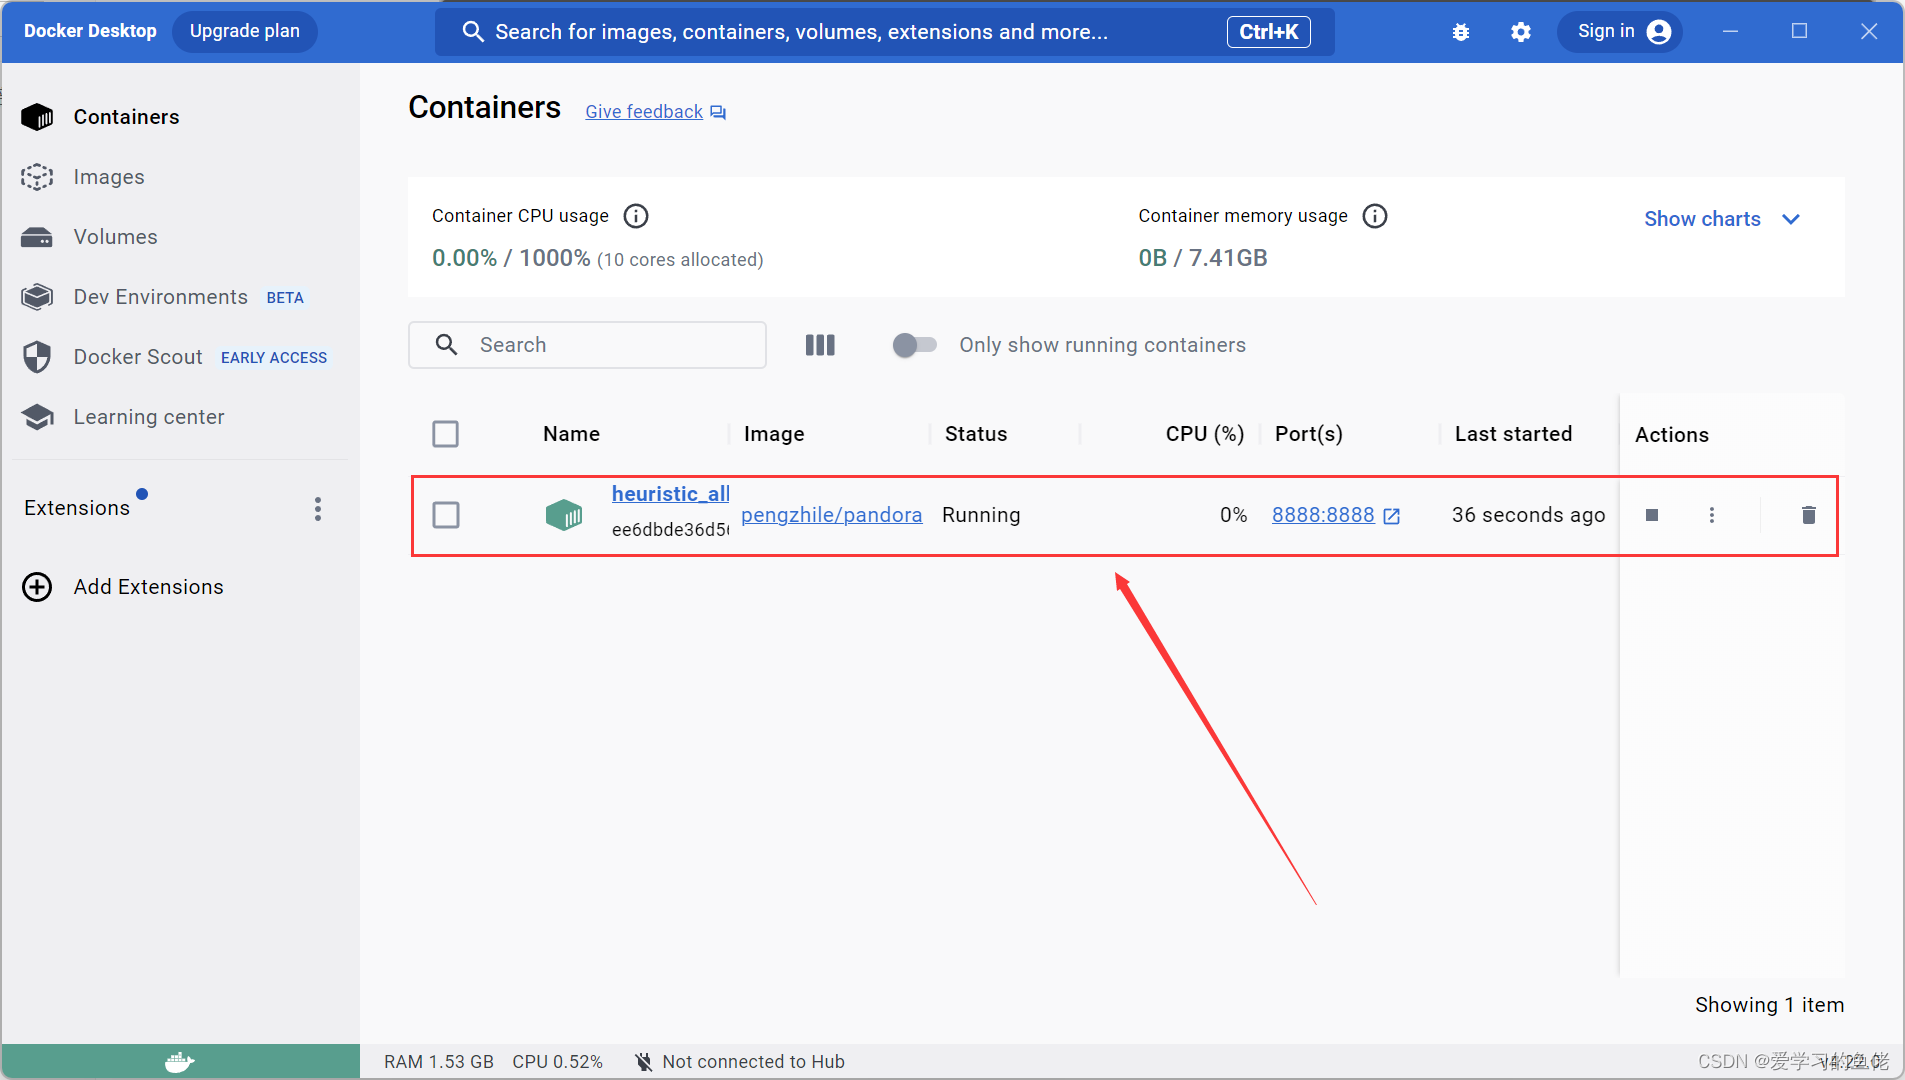Open the Volumes section in the sidebar
The width and height of the screenshot is (1905, 1080).
115,237
